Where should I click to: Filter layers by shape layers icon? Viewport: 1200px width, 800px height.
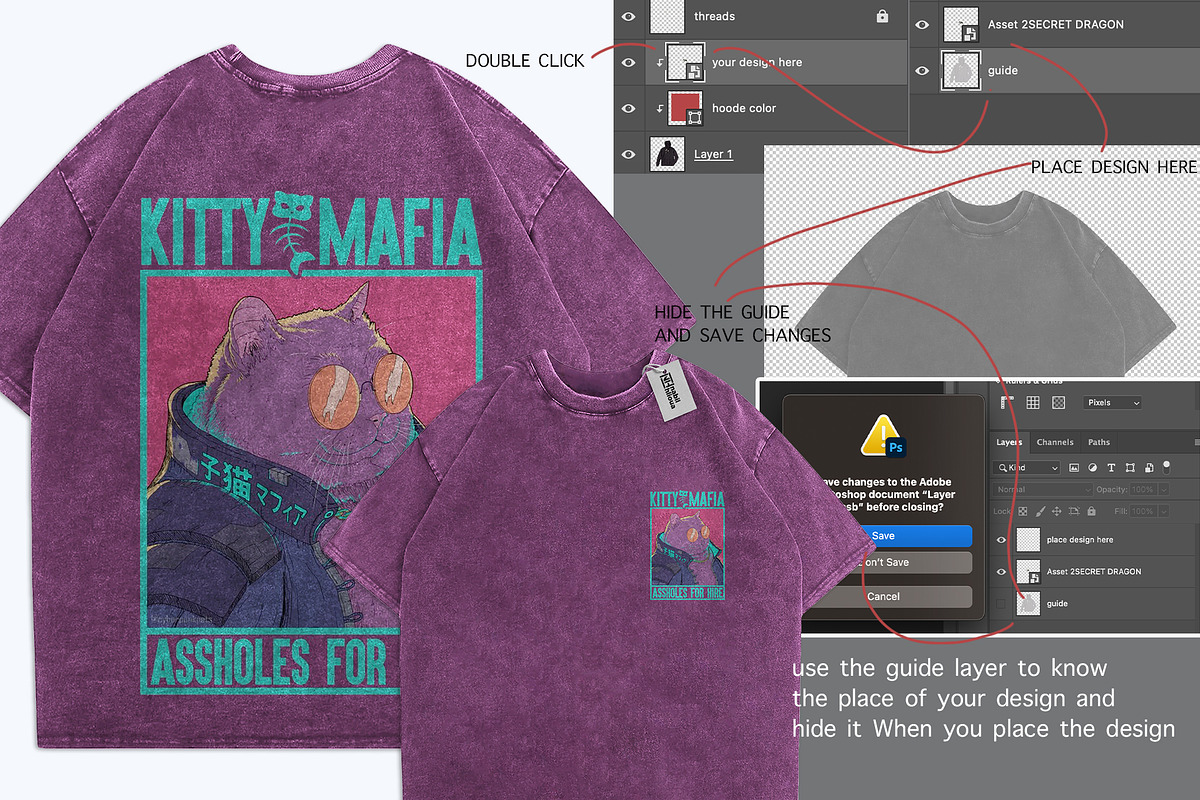pos(1130,467)
